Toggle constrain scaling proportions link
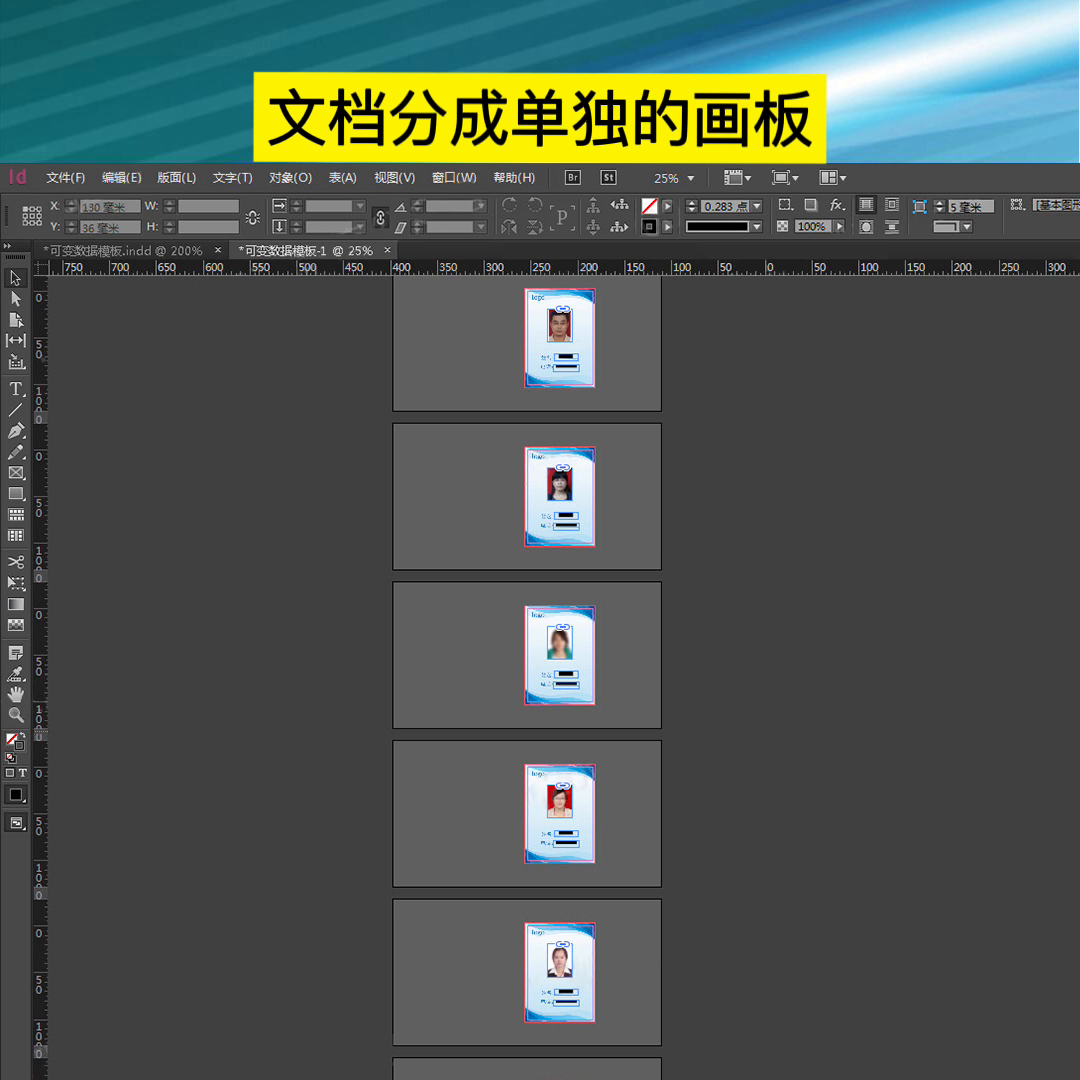Screen dimensions: 1080x1080 380,218
